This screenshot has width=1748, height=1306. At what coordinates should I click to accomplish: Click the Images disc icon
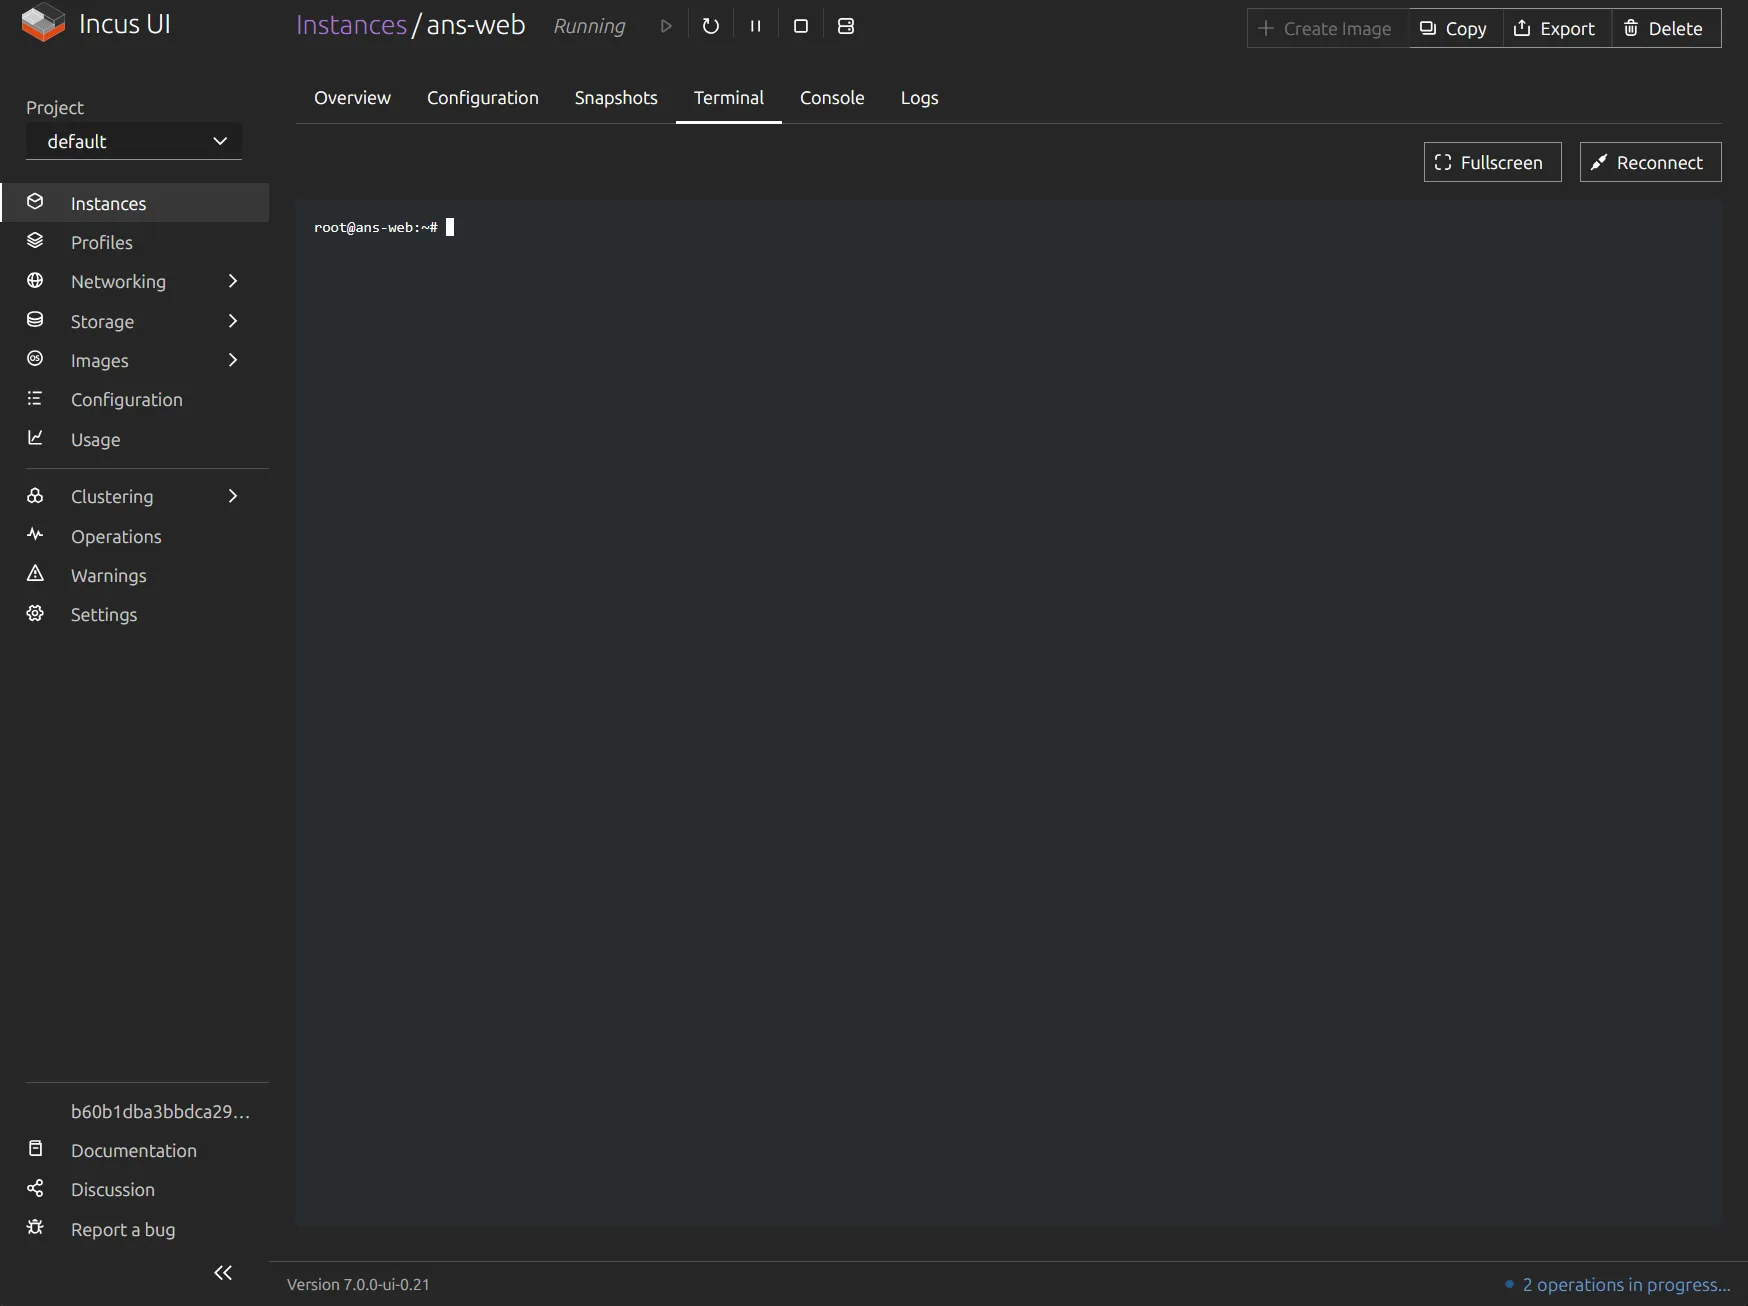tap(35, 359)
